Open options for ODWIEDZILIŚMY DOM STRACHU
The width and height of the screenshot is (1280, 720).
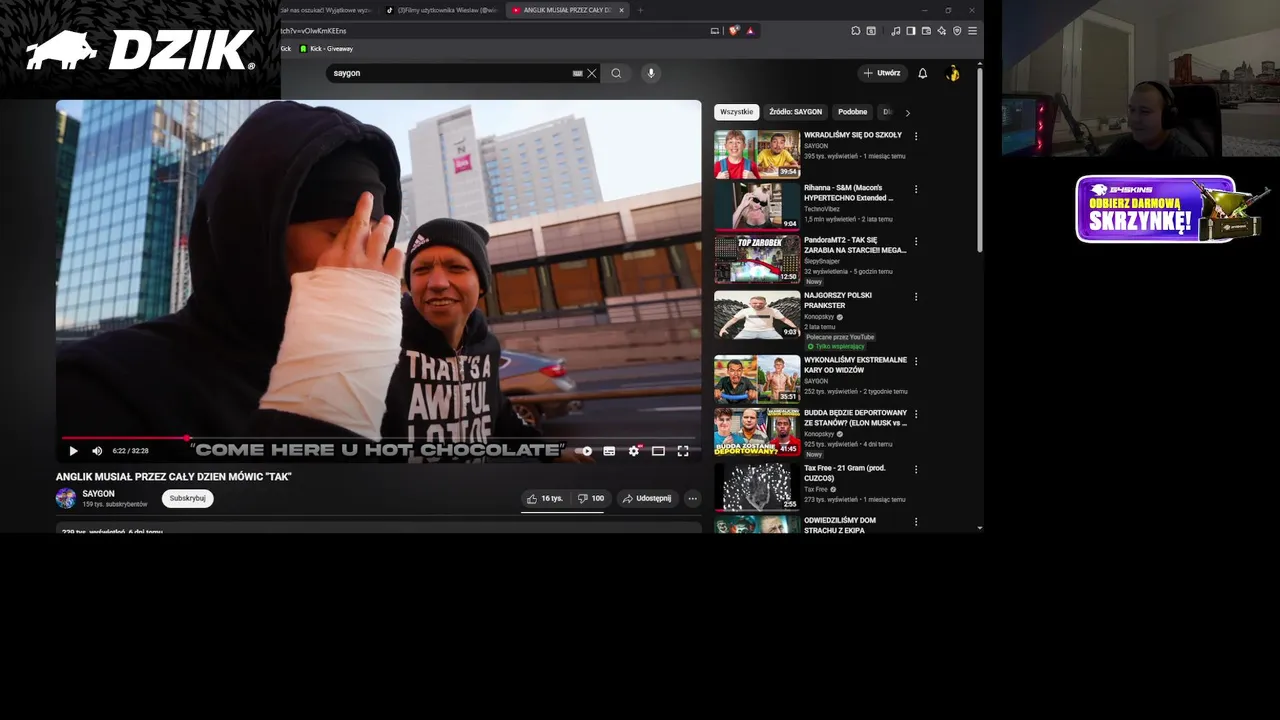point(916,521)
